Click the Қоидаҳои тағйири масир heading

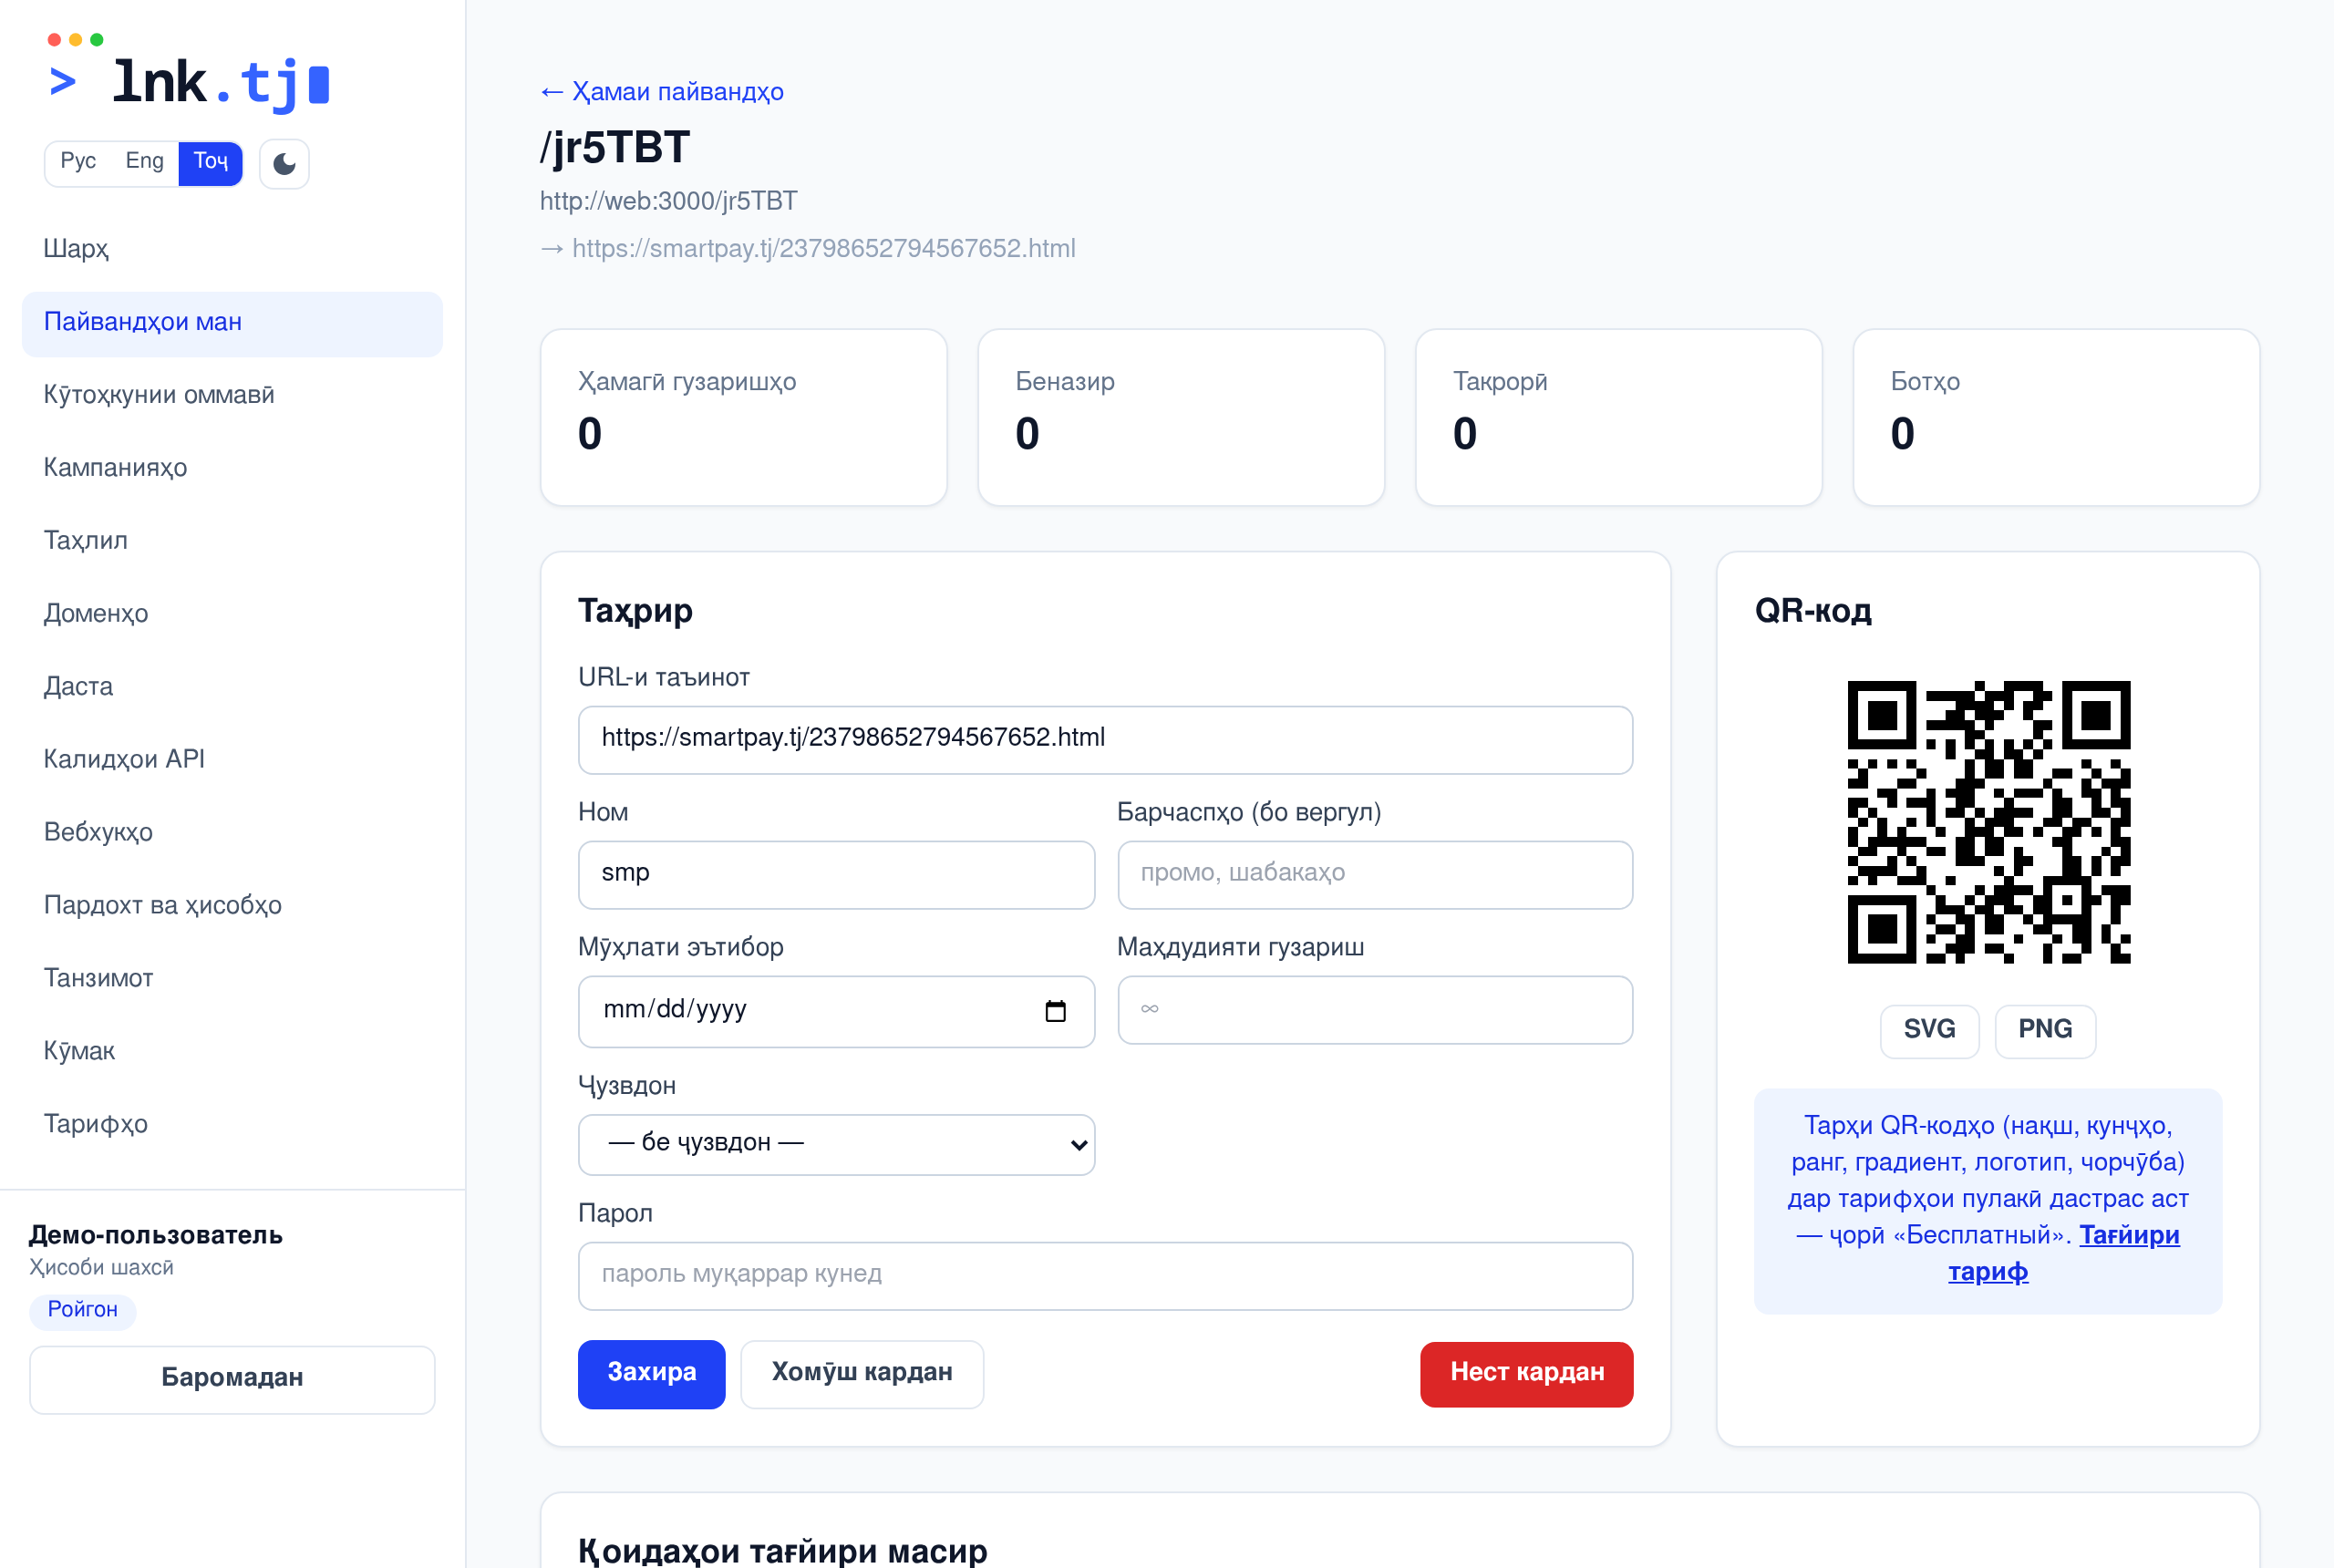click(783, 1551)
